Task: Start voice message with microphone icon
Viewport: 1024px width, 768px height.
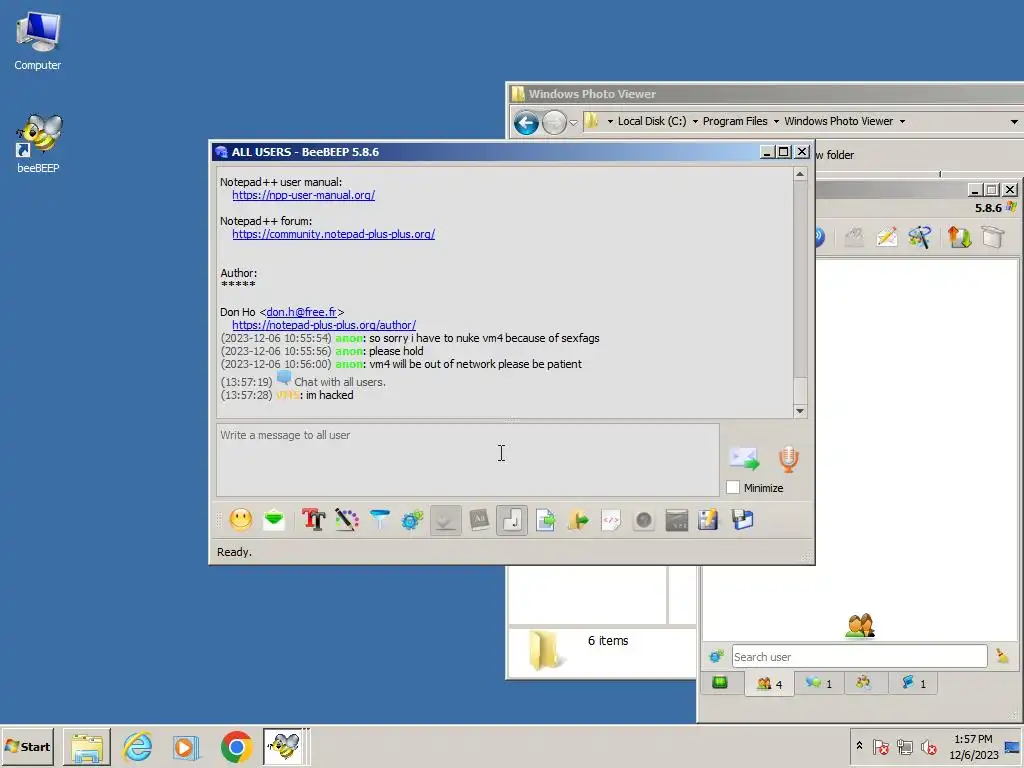Action: pyautogui.click(x=789, y=459)
